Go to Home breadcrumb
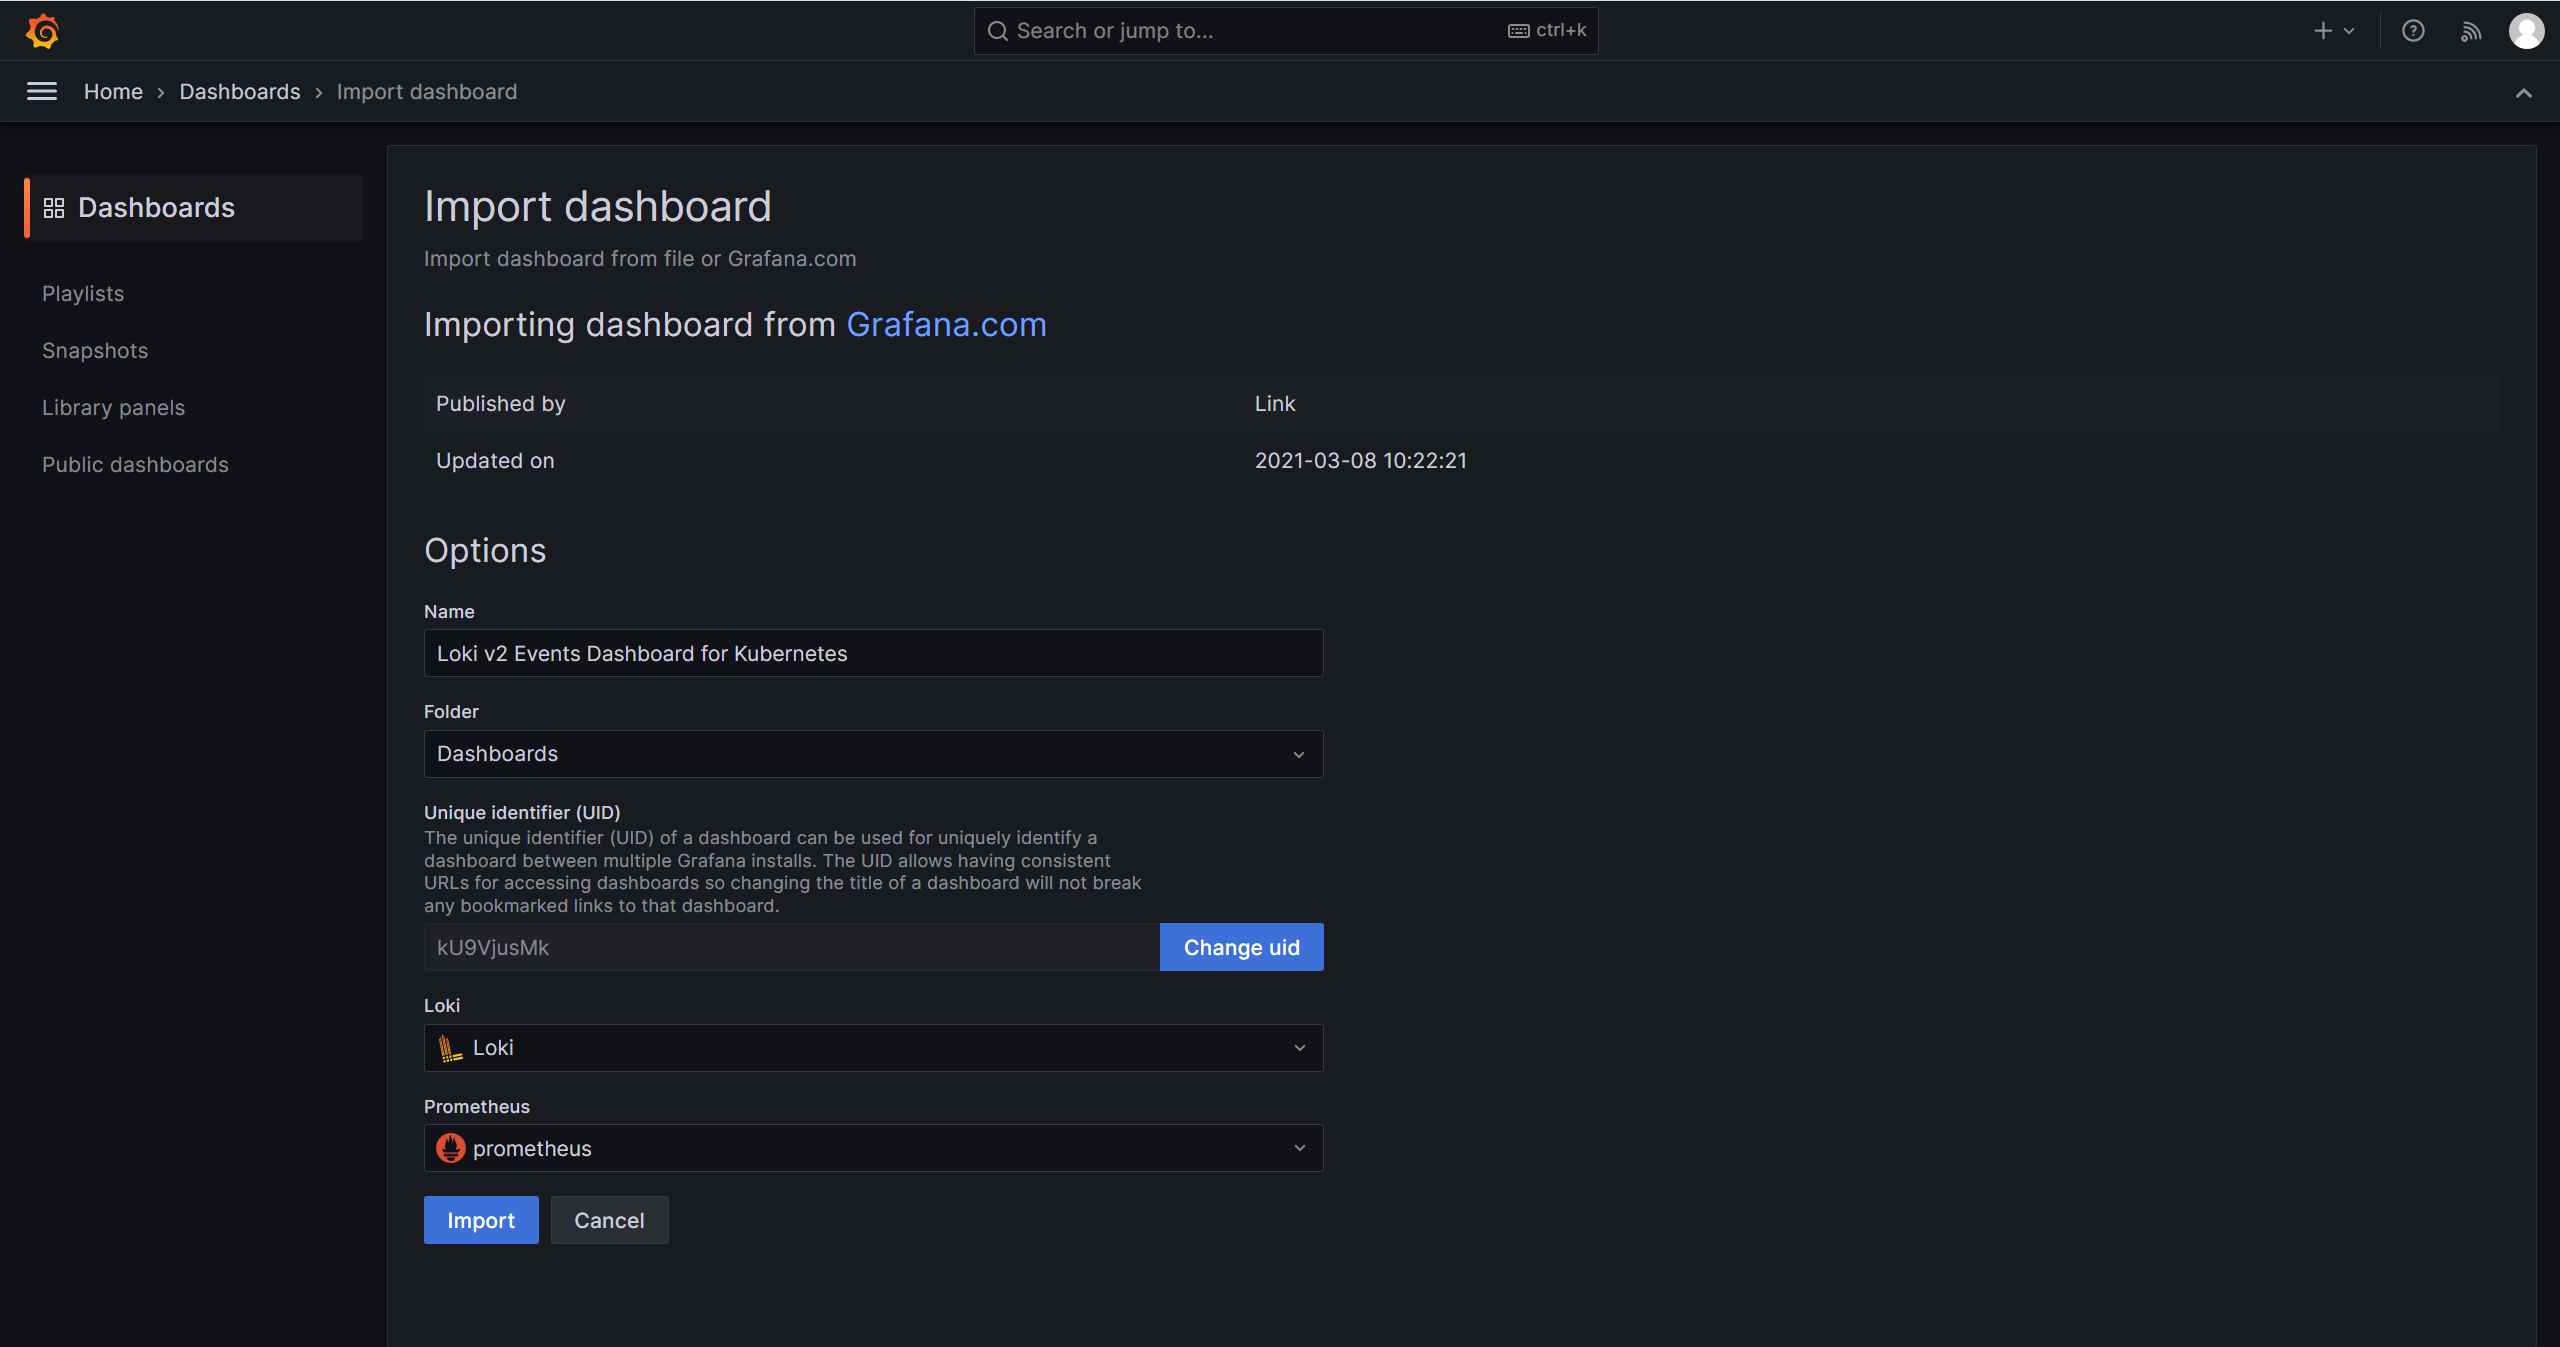 pos(113,92)
